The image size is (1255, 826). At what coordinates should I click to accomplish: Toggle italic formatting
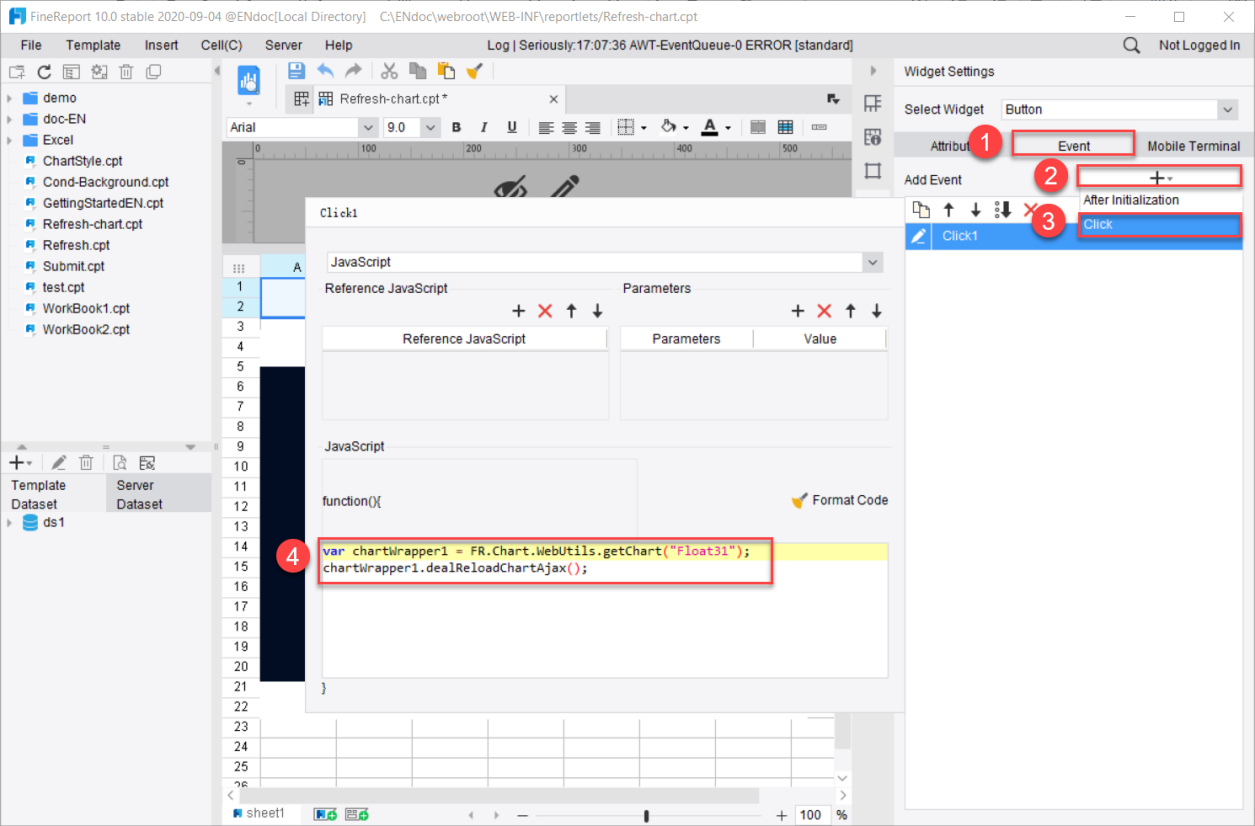484,127
